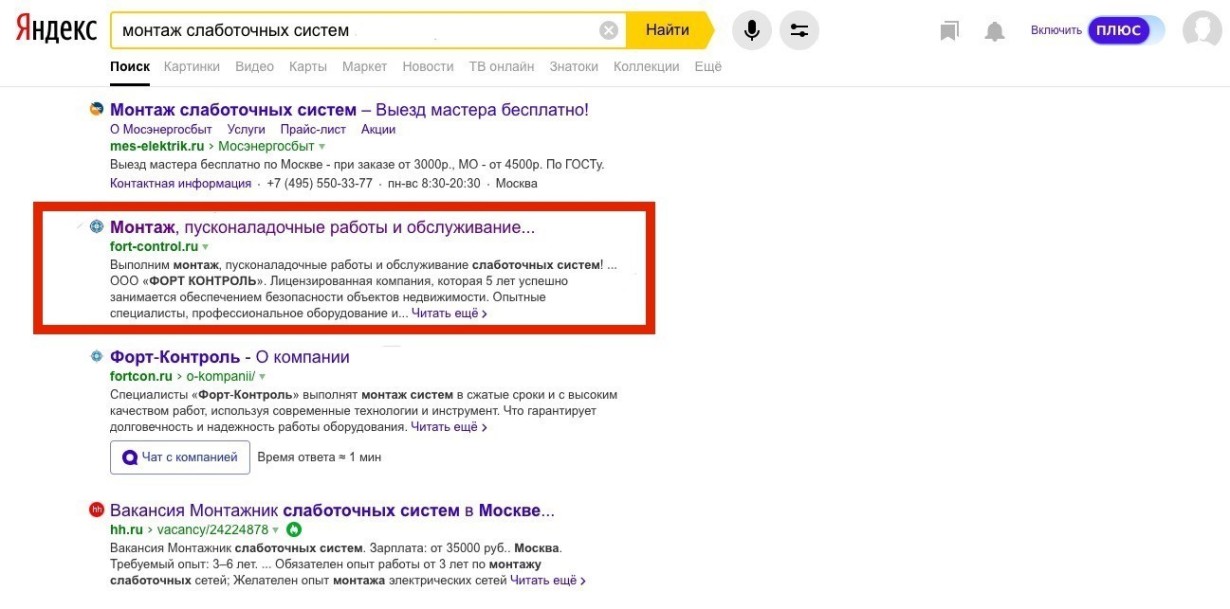Open fort-control.ru green URL

(x=154, y=246)
